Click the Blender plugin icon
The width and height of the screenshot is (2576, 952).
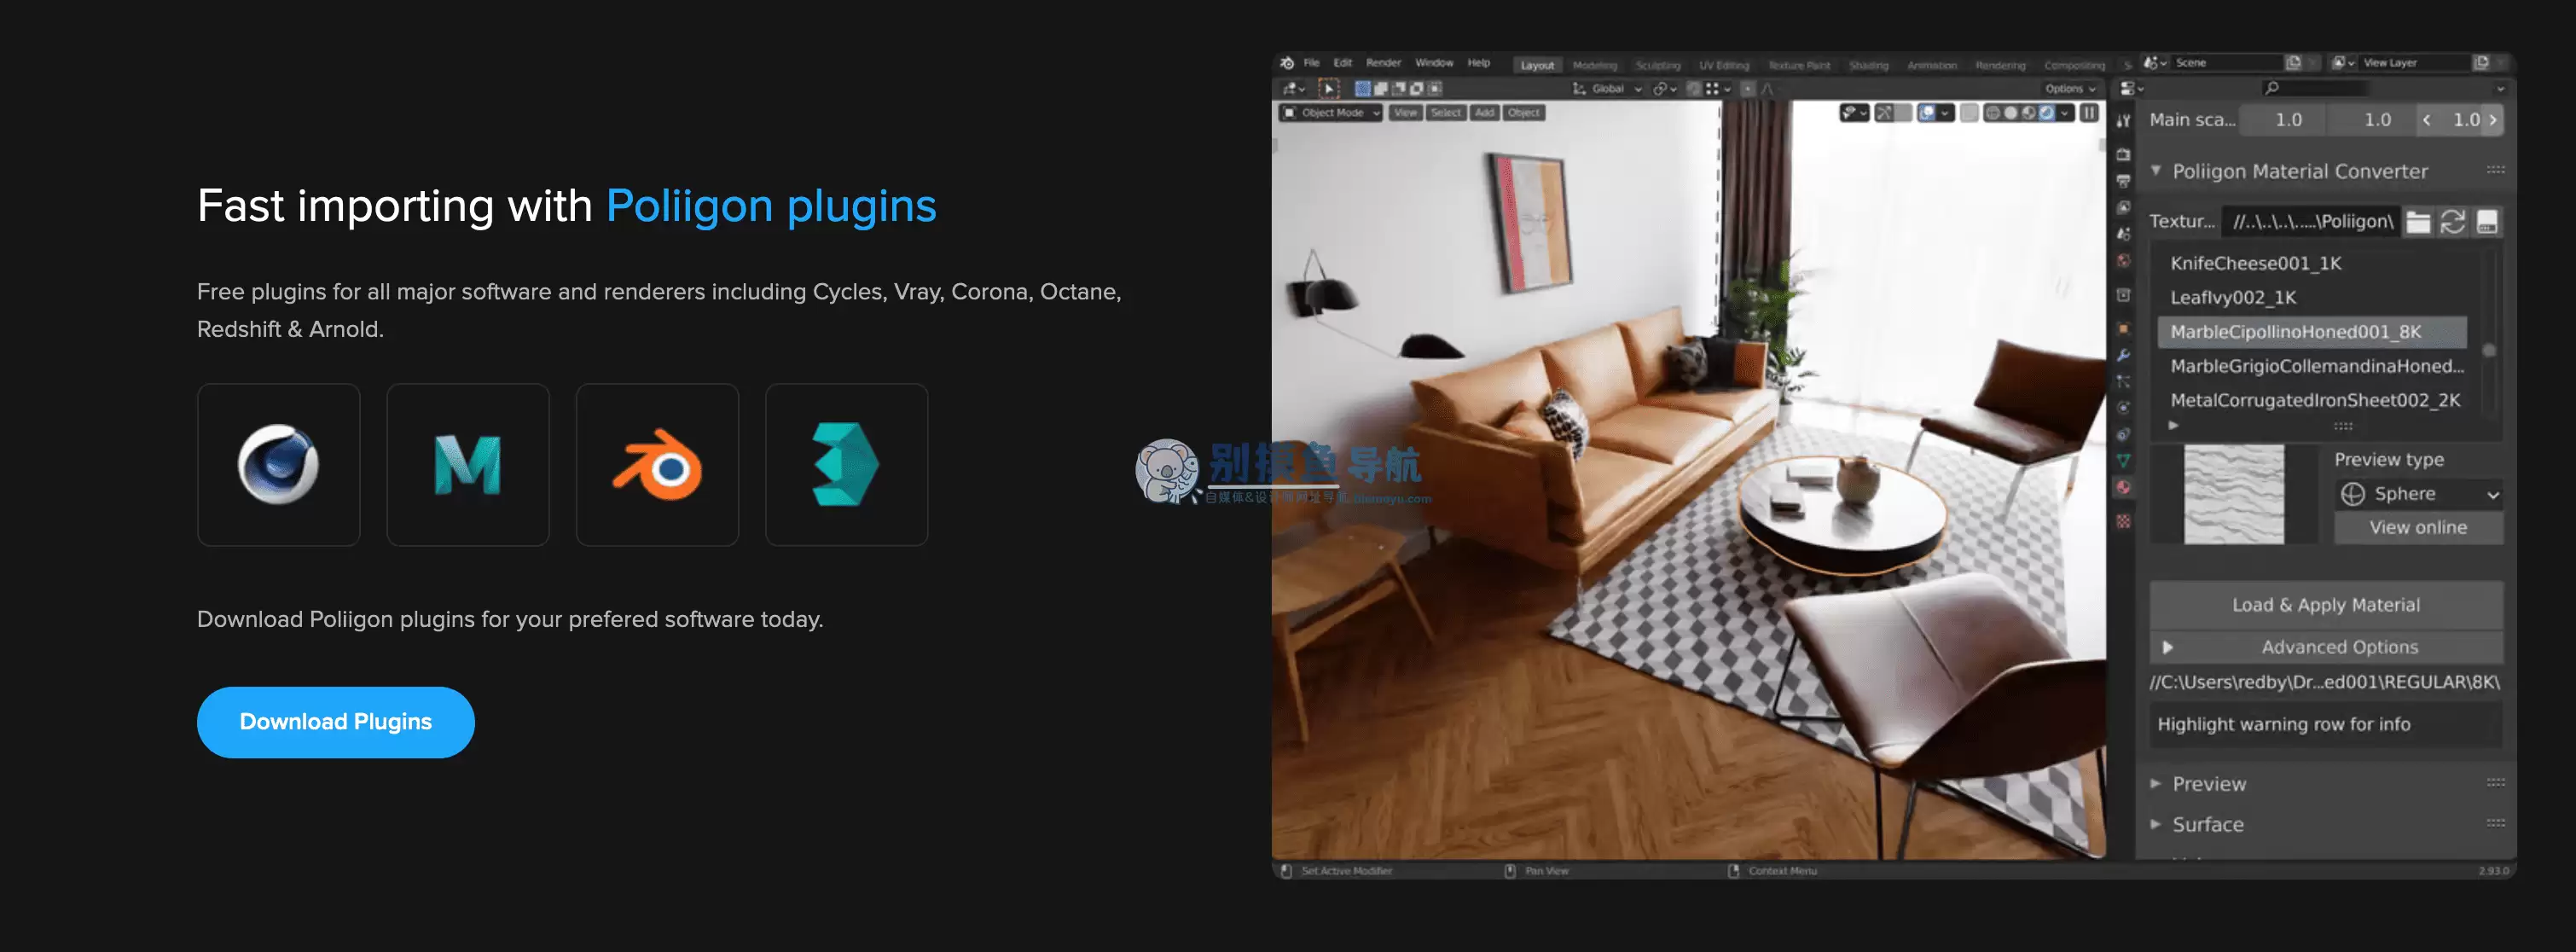click(657, 465)
